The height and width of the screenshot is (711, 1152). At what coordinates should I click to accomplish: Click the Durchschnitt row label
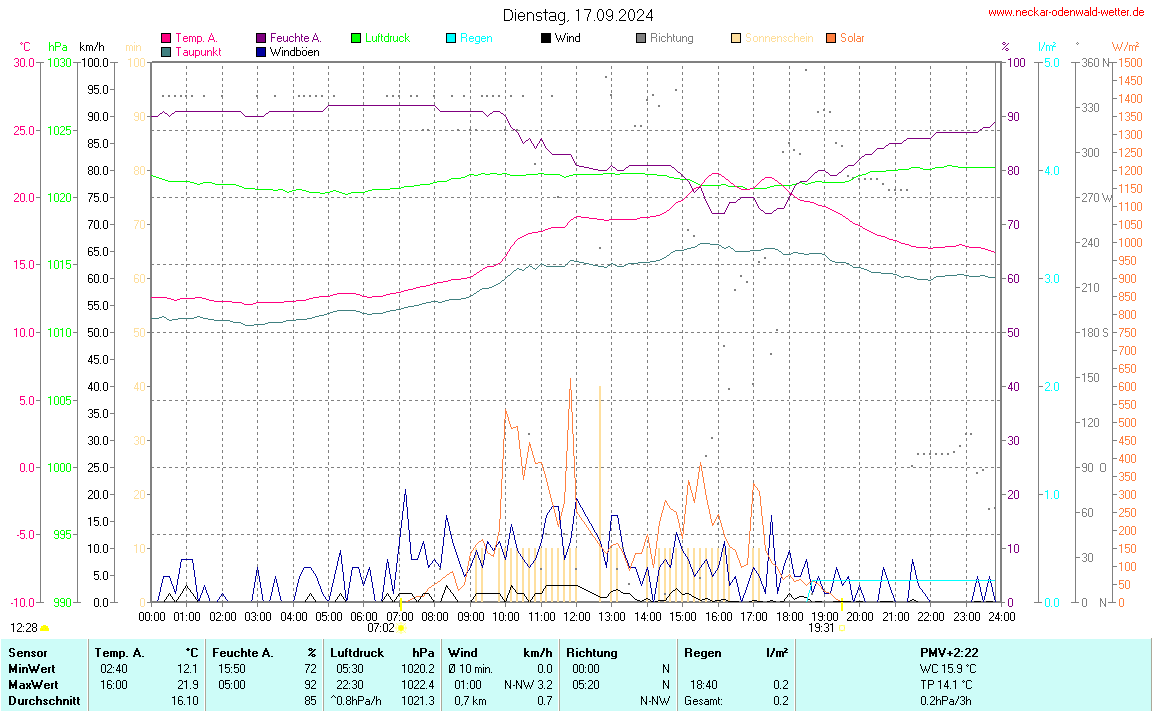coord(43,700)
